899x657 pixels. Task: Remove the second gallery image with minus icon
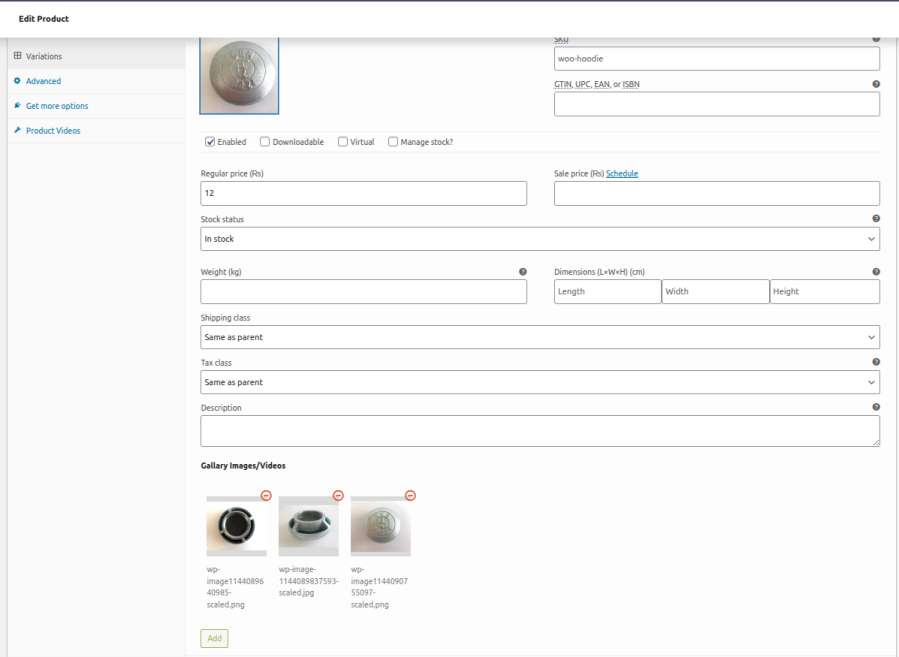[x=338, y=496]
